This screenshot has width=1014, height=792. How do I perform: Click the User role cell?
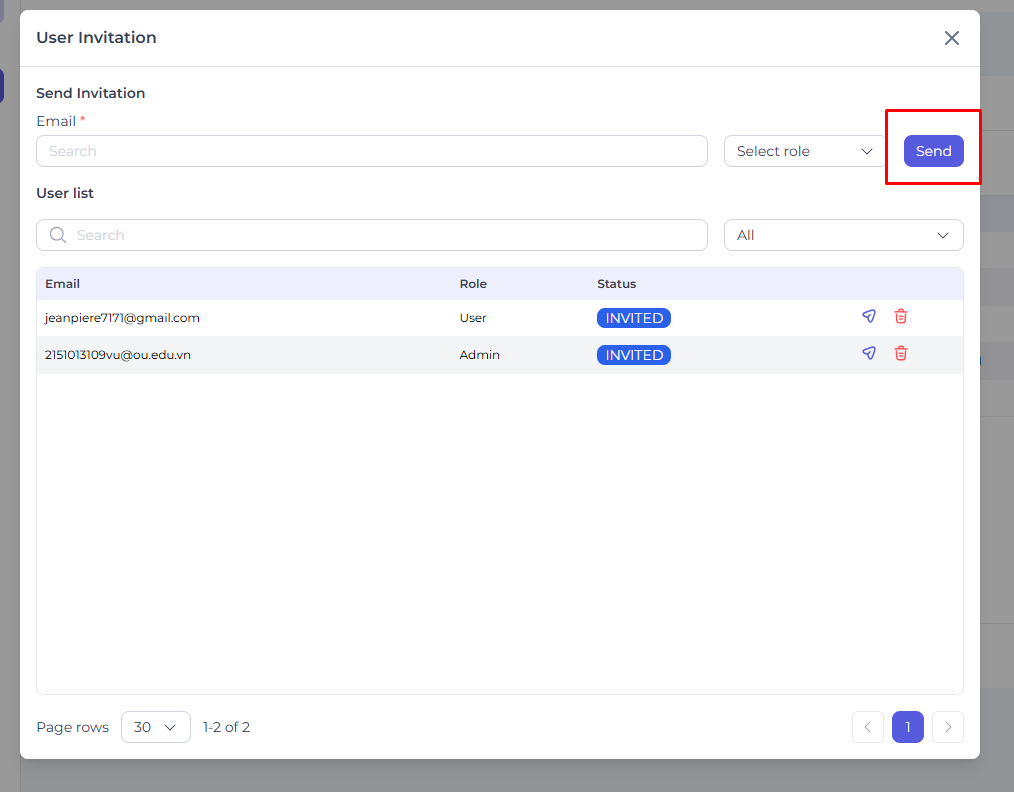473,318
